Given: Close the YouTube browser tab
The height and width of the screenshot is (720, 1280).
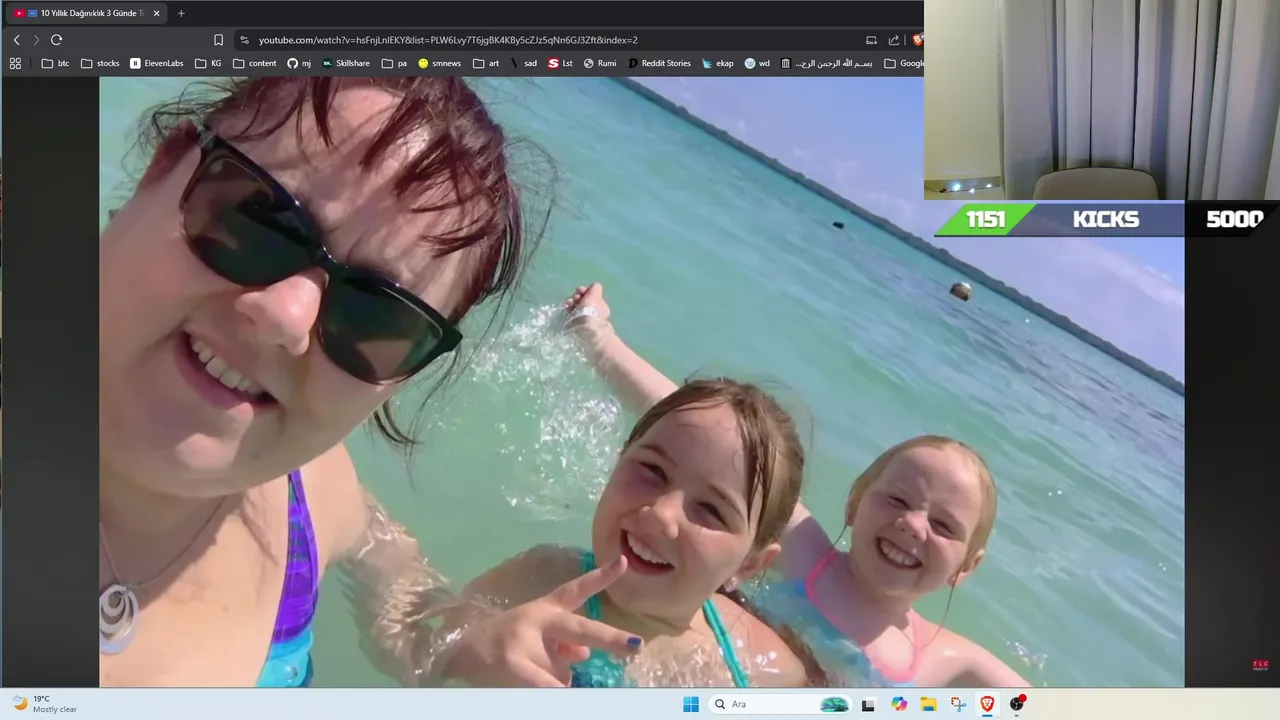Looking at the screenshot, I should pos(156,13).
